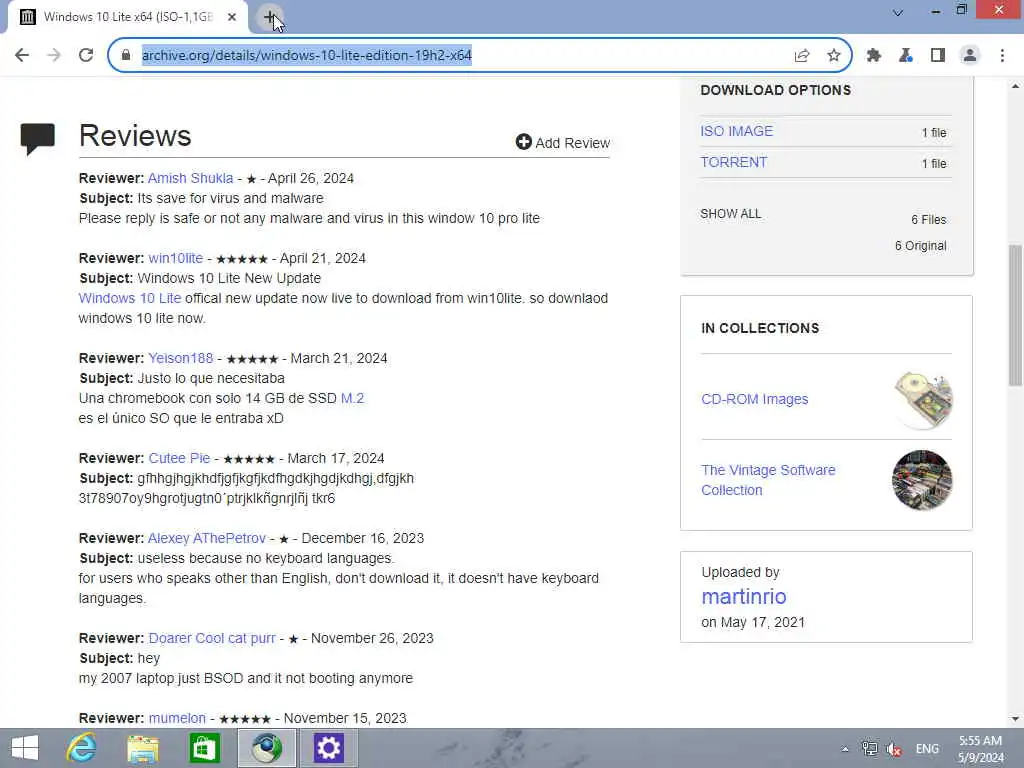Click the muted volume tray icon
Viewport: 1024px width, 768px height.
pyautogui.click(x=894, y=749)
